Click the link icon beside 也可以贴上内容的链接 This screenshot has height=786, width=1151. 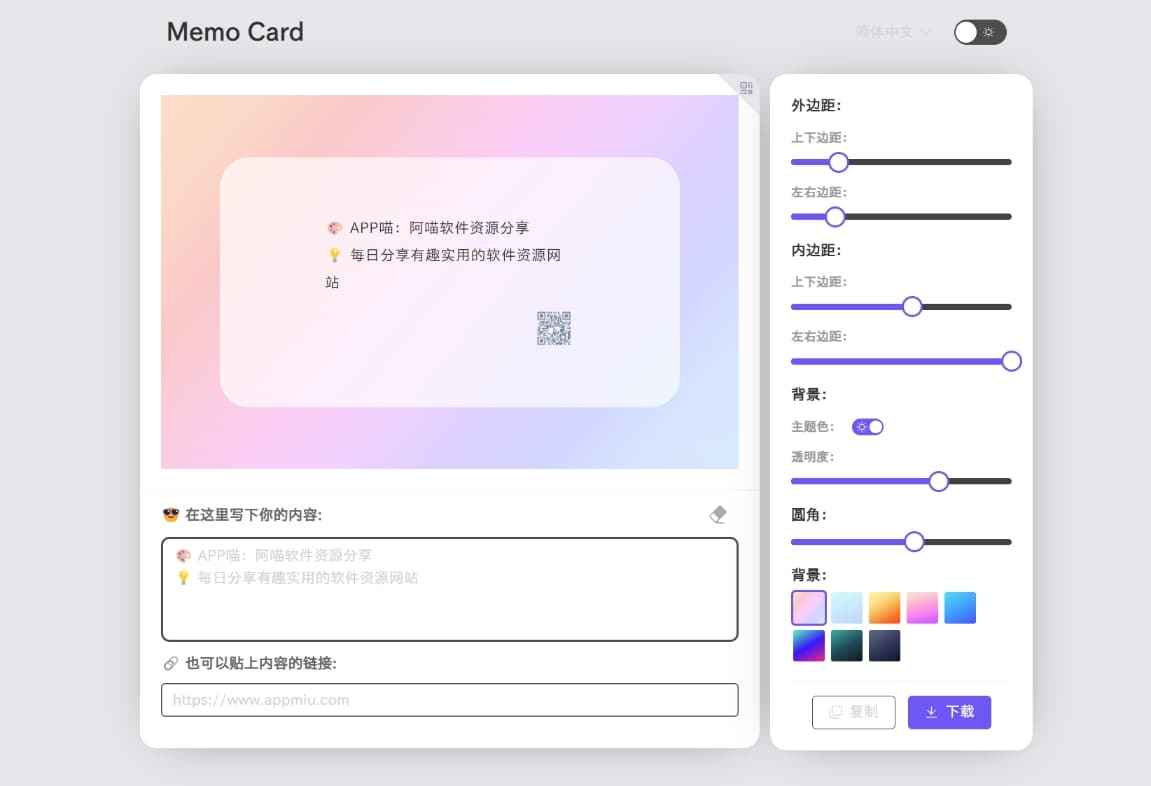tap(171, 663)
